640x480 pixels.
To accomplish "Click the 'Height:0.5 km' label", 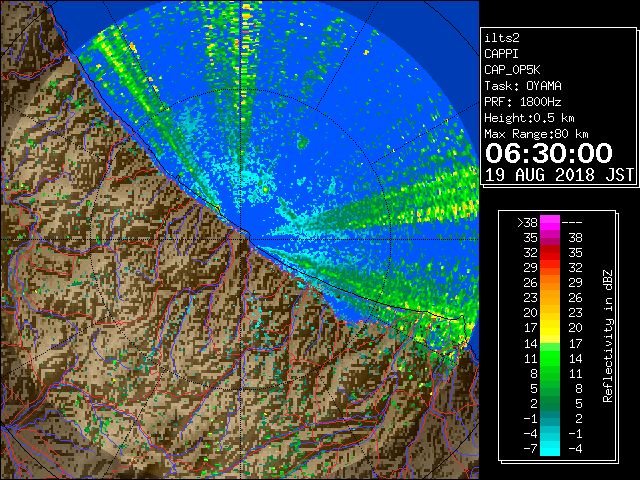I will pos(529,118).
